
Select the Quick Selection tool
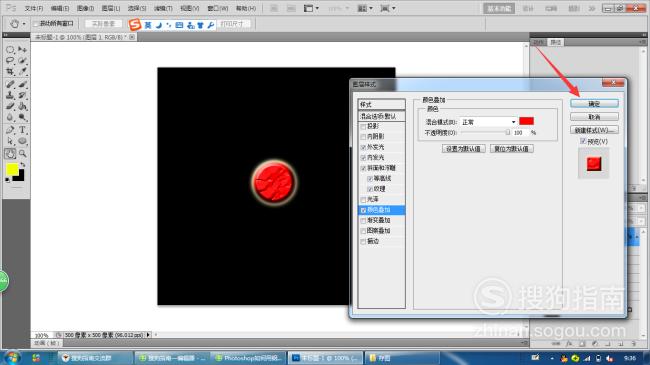tap(22, 61)
